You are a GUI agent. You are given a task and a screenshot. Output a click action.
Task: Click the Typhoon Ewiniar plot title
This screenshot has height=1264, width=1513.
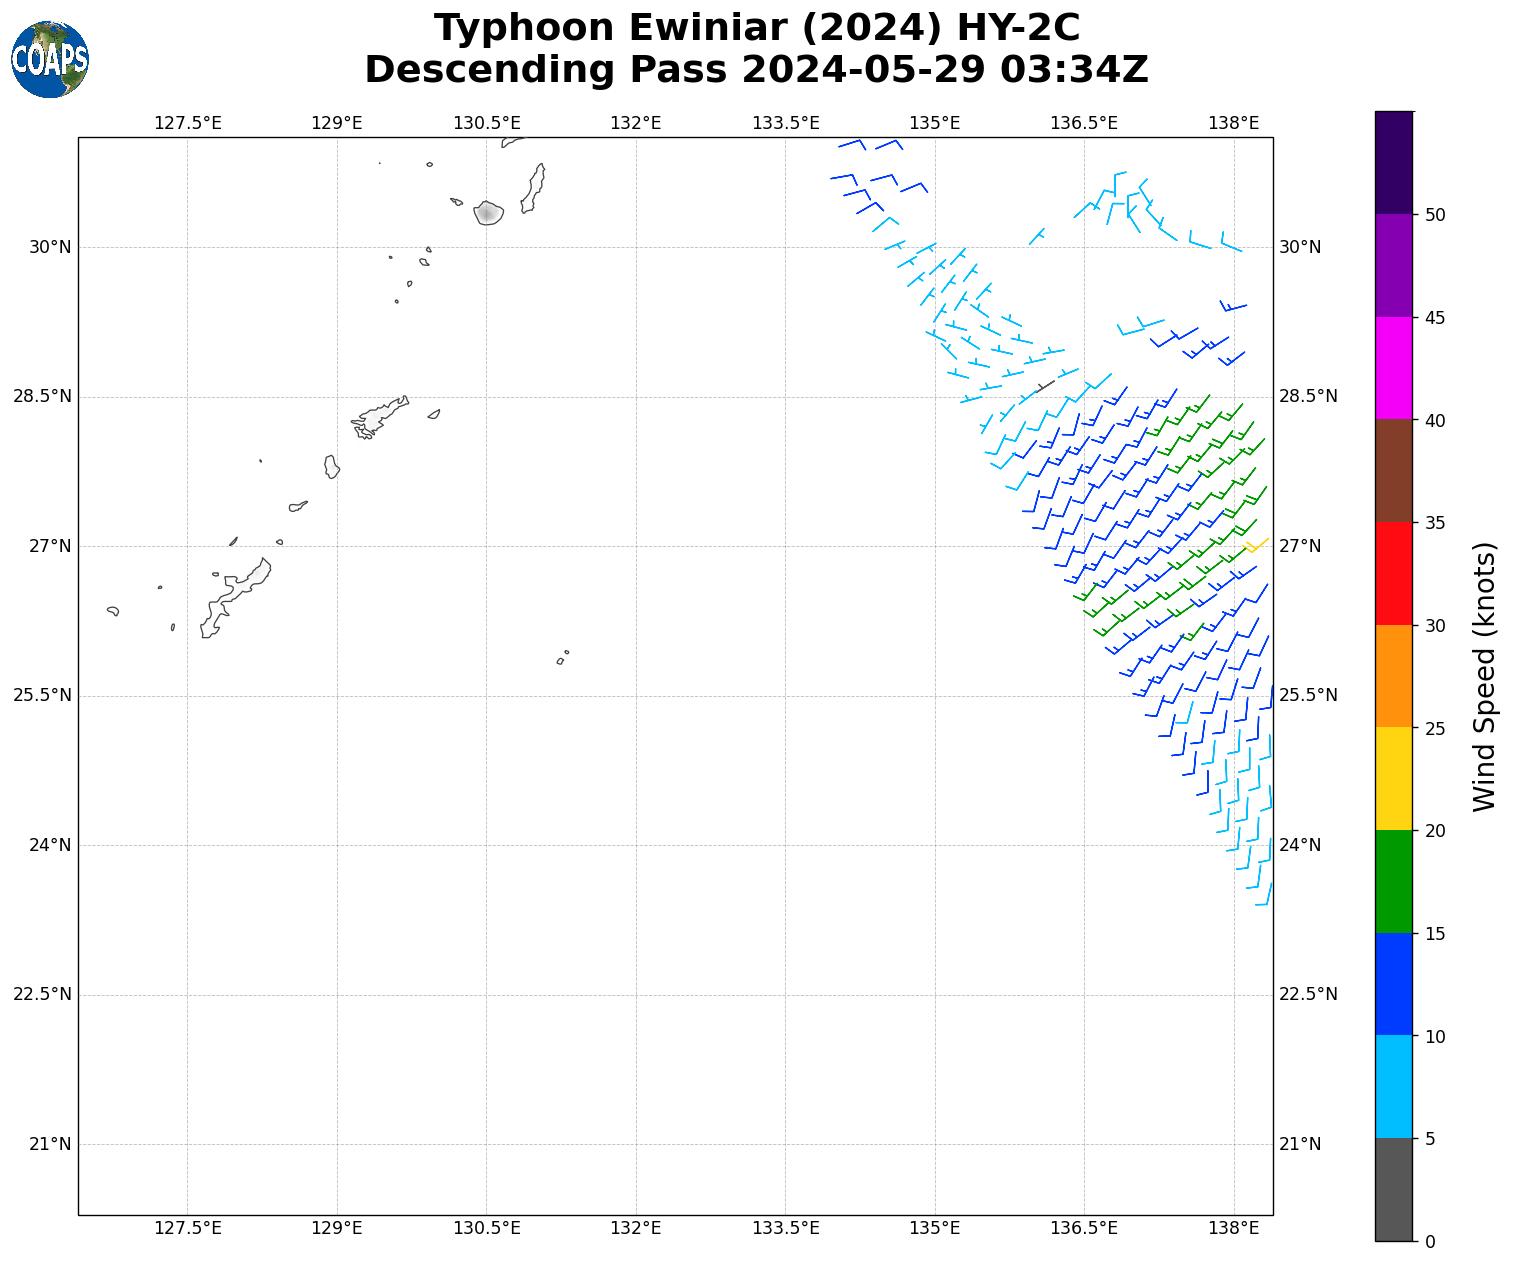click(x=756, y=28)
